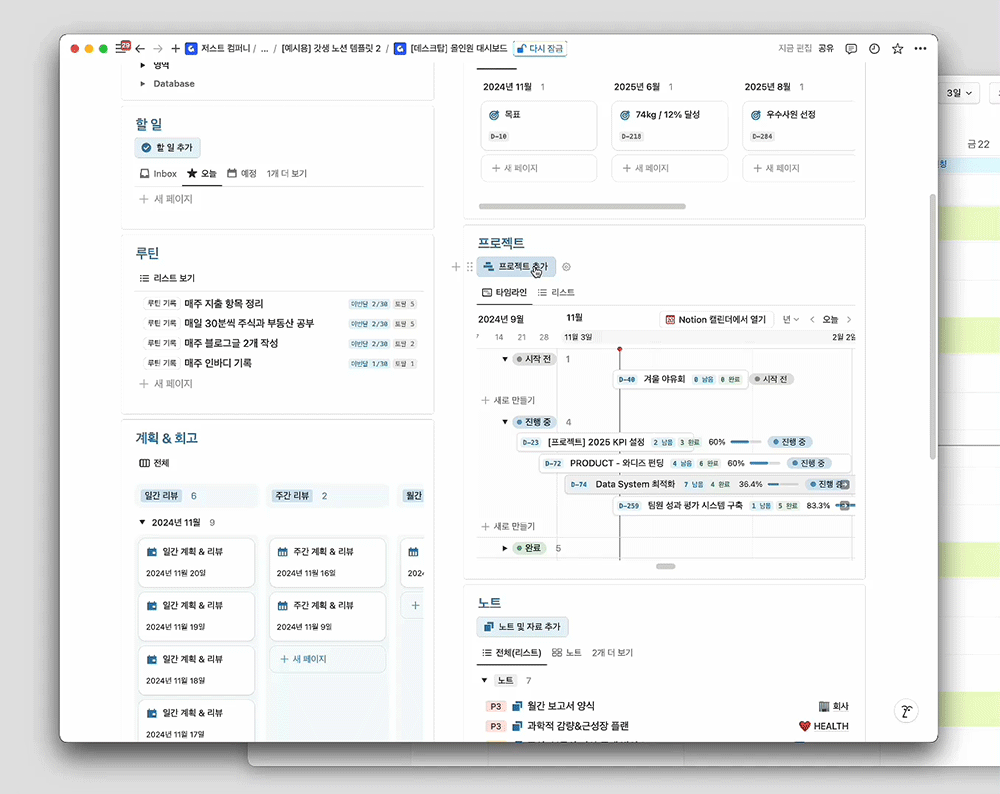The width and height of the screenshot is (1000, 794).
Task: Open the sidebar hamburger menu icon
Action: pyautogui.click(x=121, y=48)
